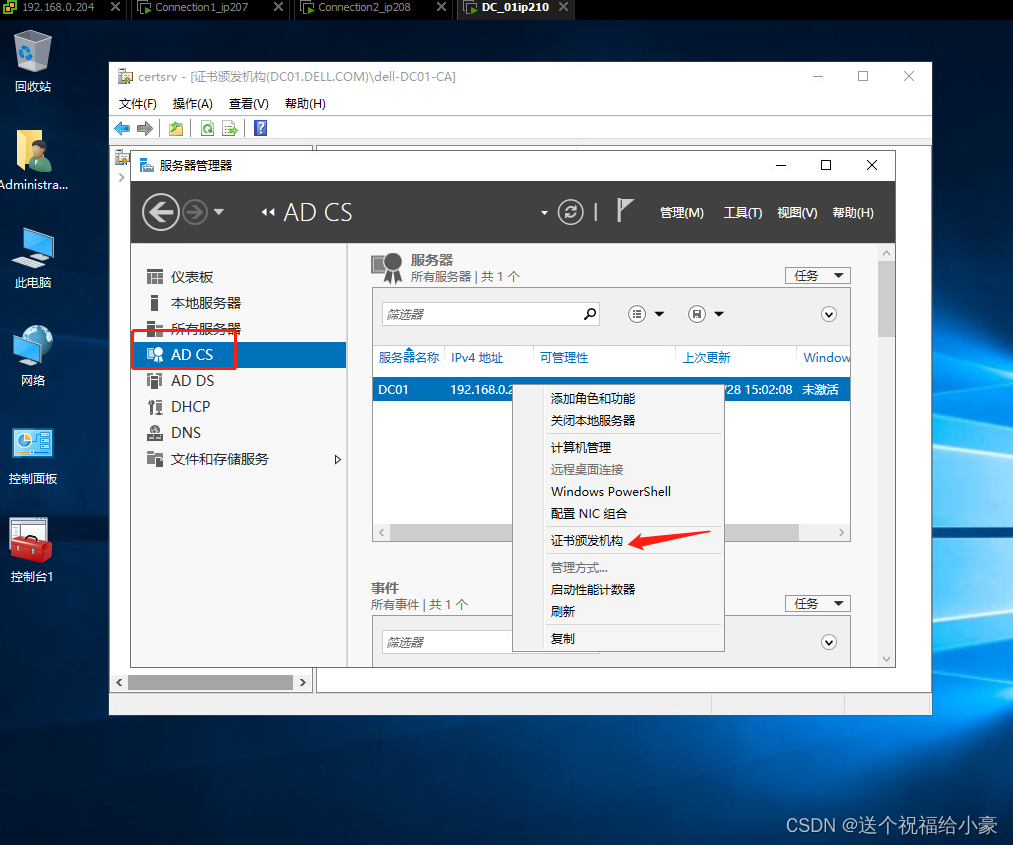This screenshot has width=1013, height=845.
Task: Click Server Manager's round forward navigation button
Action: click(x=194, y=212)
